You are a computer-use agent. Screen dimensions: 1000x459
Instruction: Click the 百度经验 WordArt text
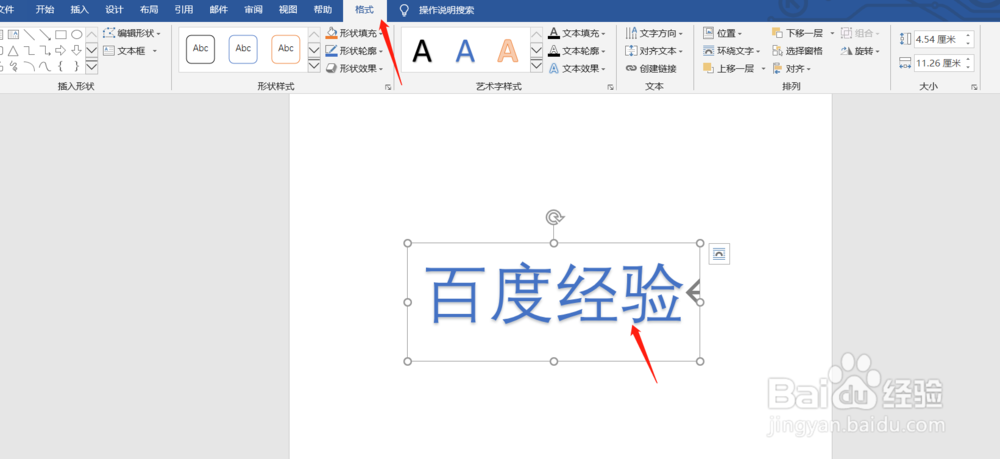(553, 294)
